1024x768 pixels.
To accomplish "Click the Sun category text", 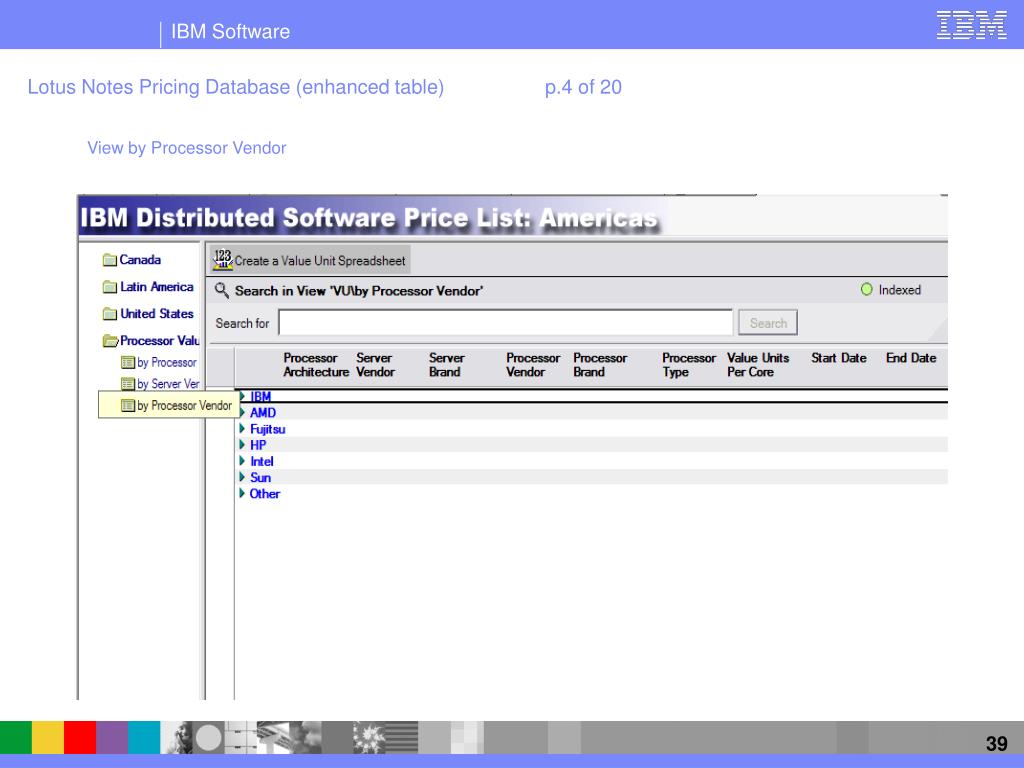I will coord(261,477).
